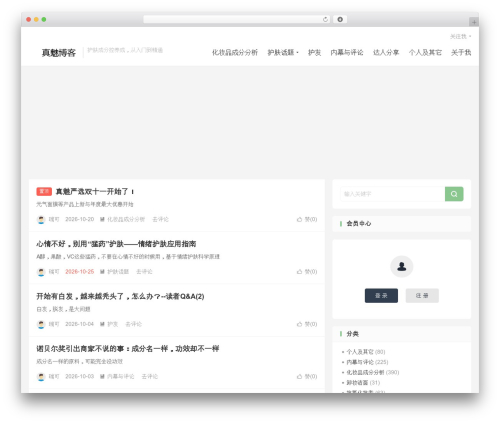Screen dimensions: 500x423
Task: Click the member avatar placeholder icon
Action: 402,266
